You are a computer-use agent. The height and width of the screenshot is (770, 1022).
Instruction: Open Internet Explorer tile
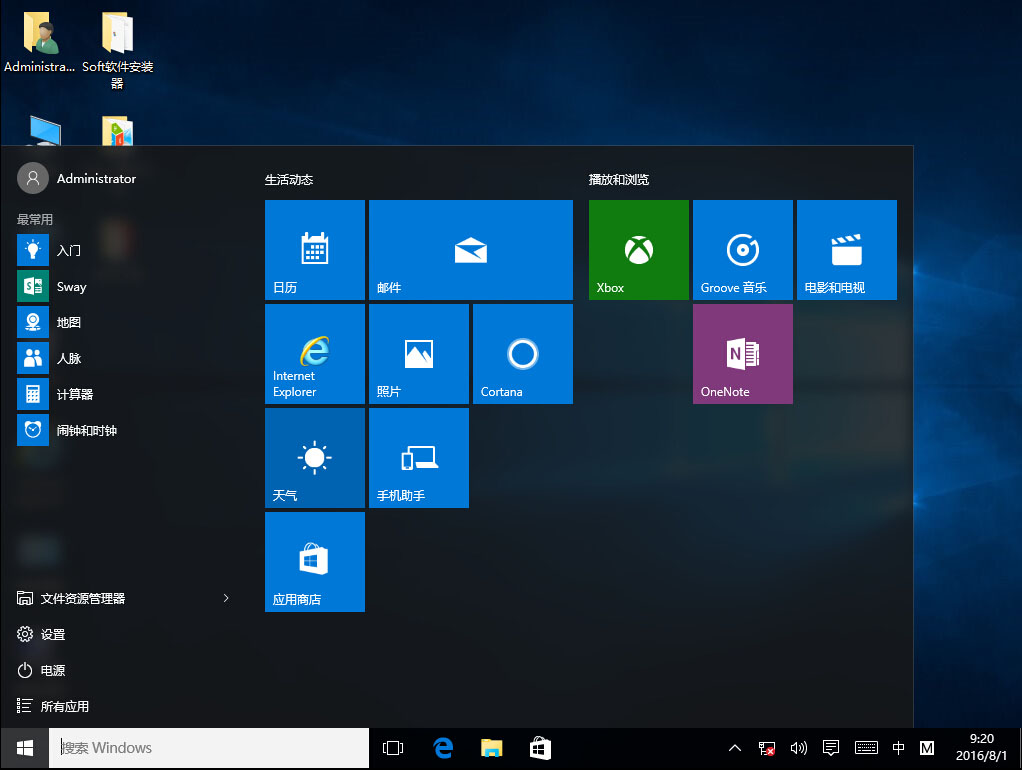pyautogui.click(x=314, y=354)
